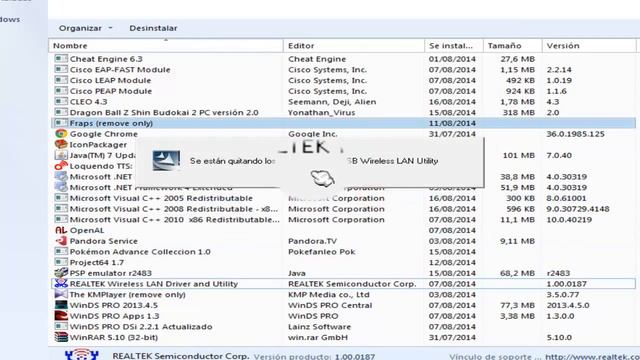Click version 36.0.1985.125 cell
The width and height of the screenshot is (640, 360).
click(x=576, y=133)
